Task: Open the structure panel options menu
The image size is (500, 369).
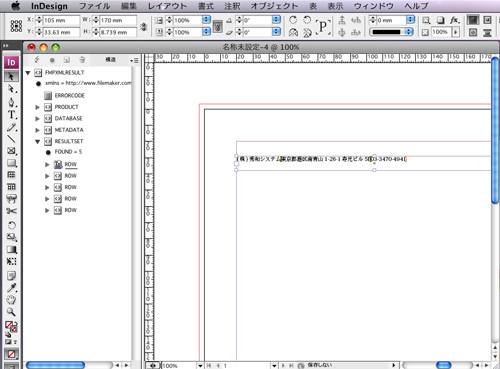Action: (x=134, y=60)
